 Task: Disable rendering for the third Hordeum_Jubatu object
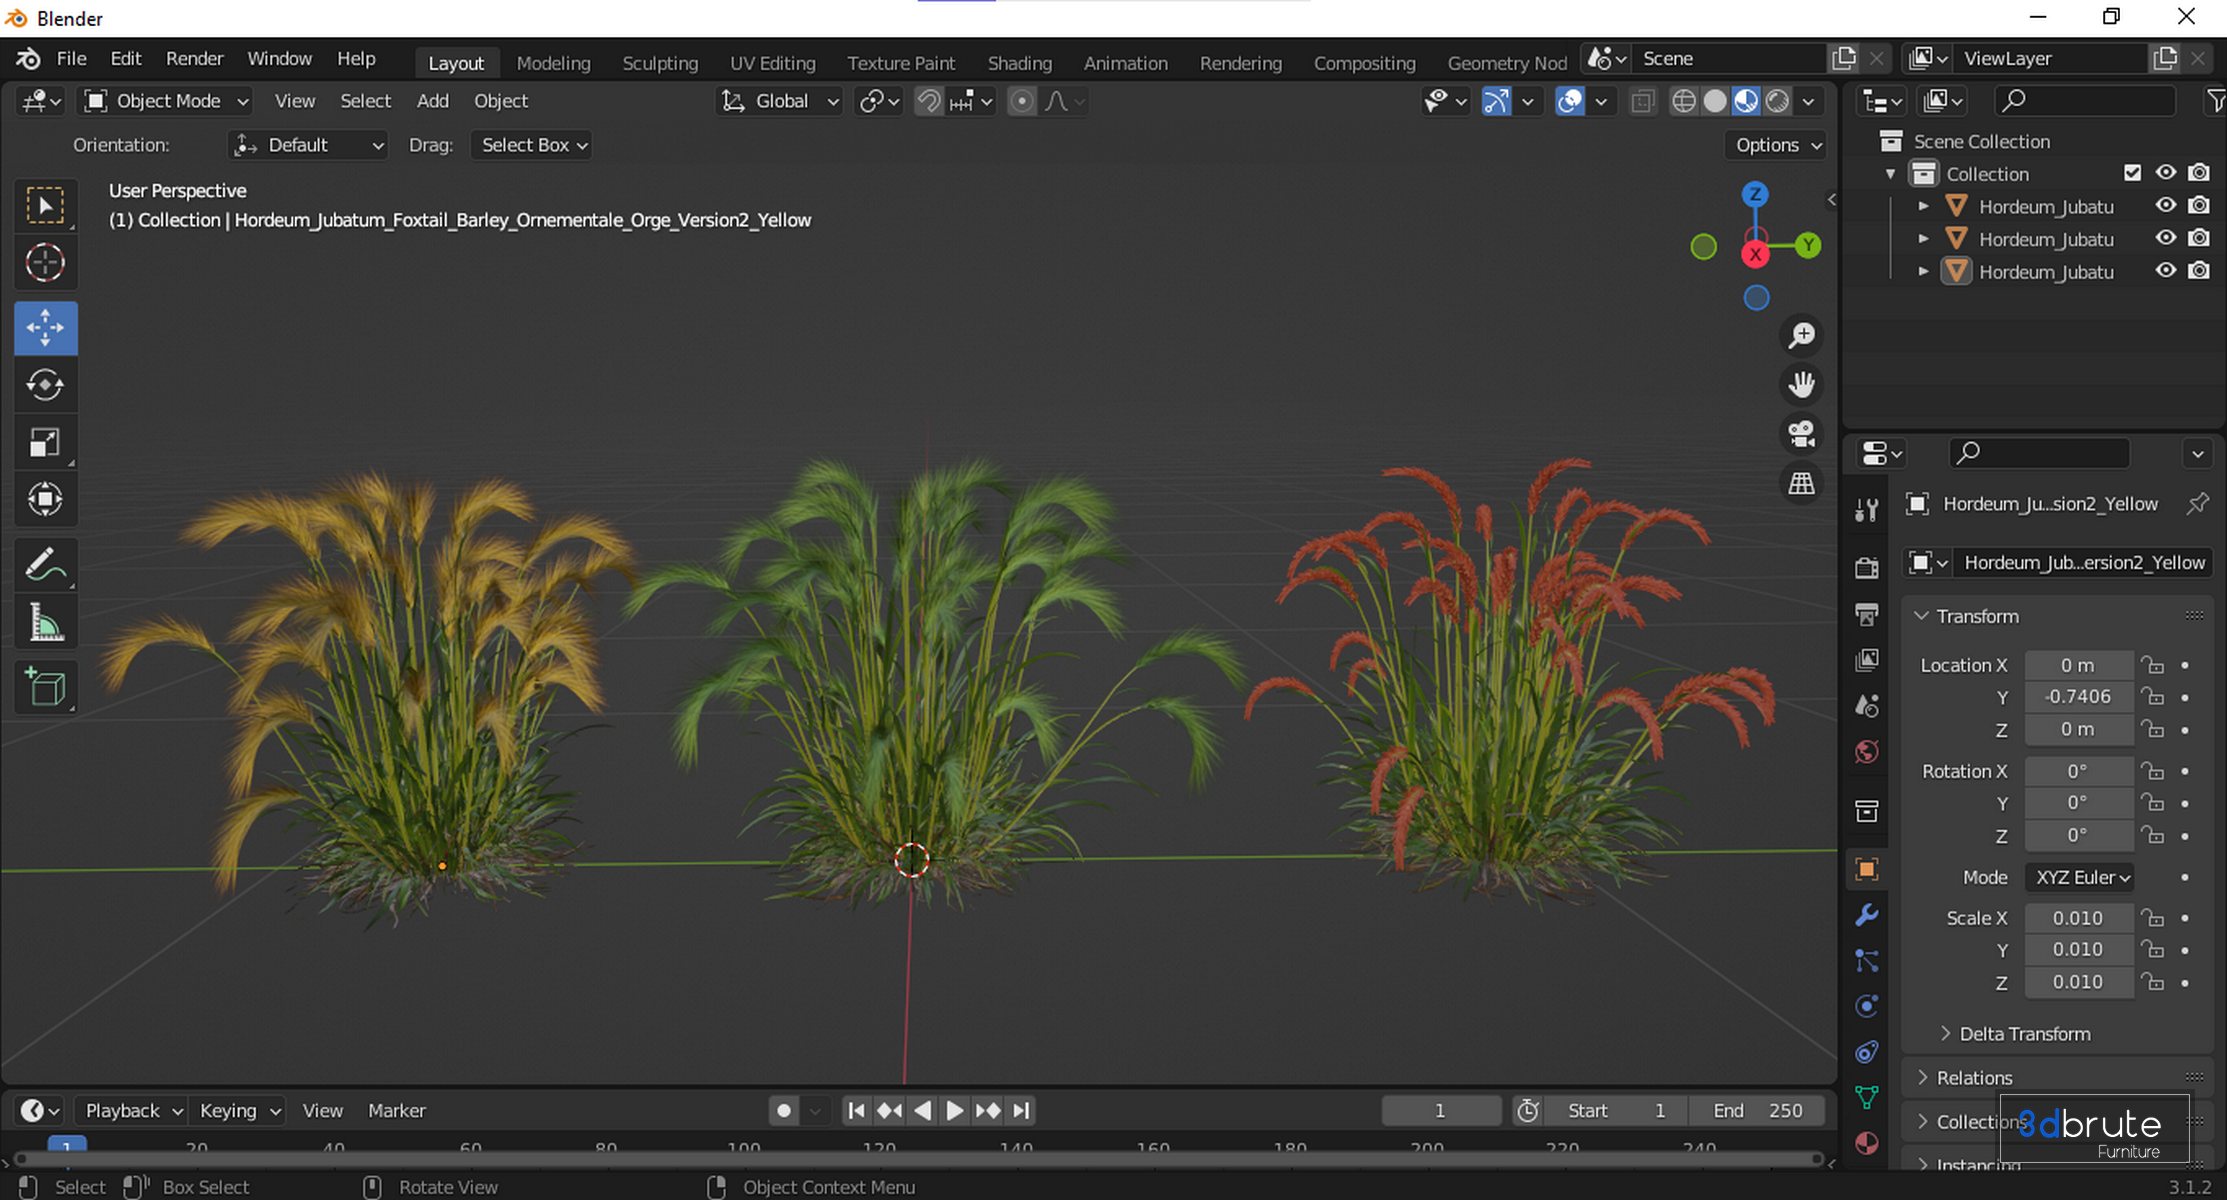(2198, 271)
